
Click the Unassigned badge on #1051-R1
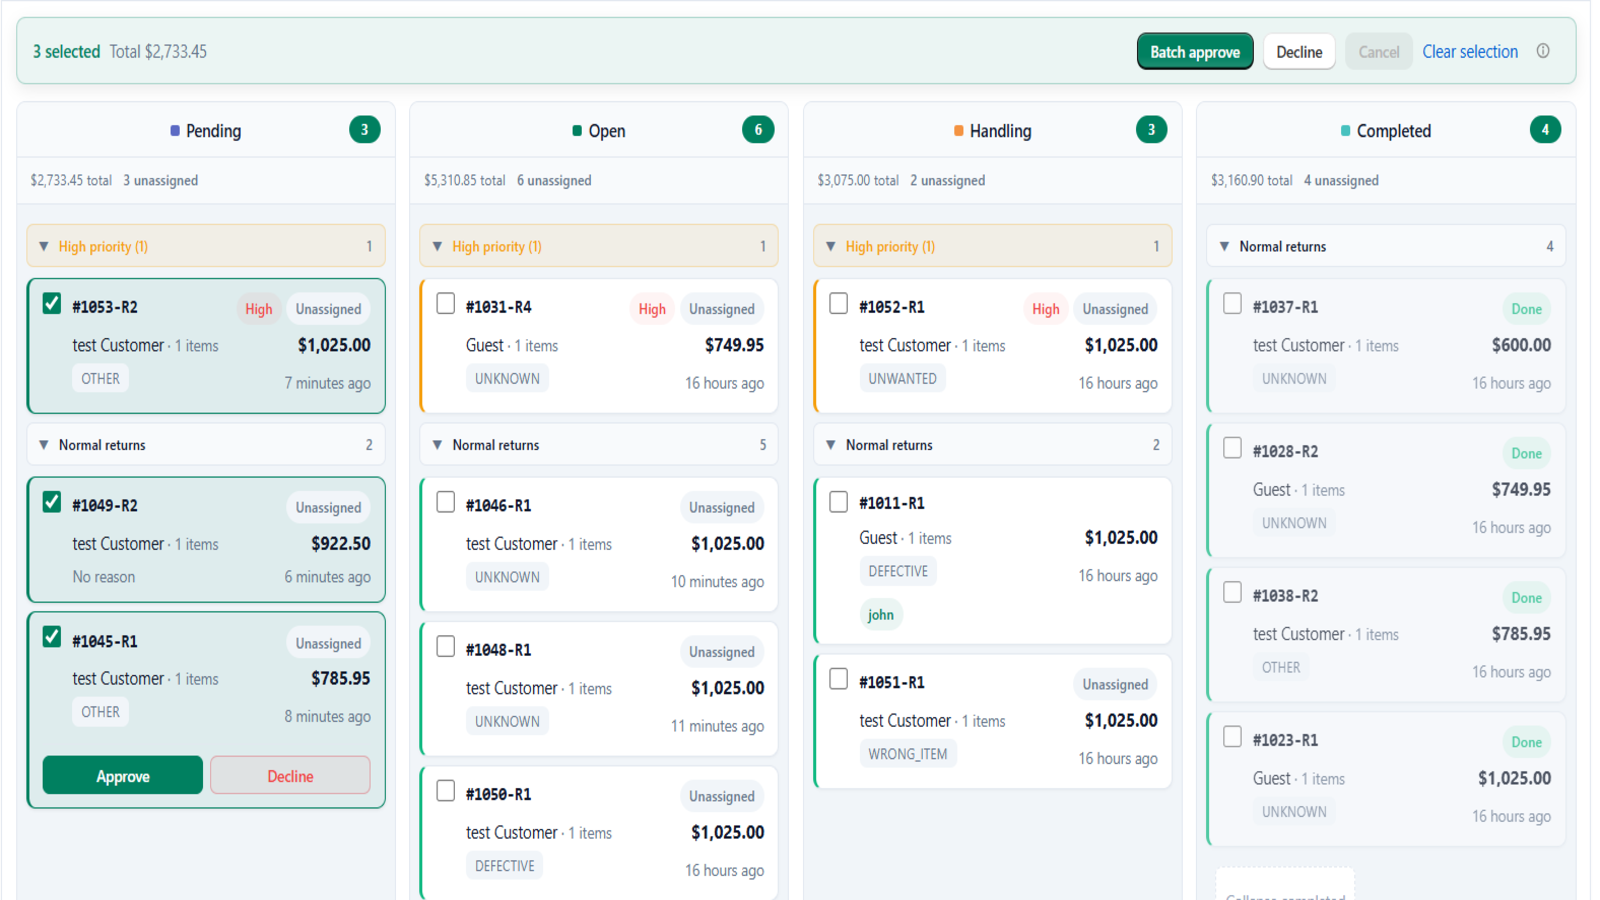coord(1115,685)
